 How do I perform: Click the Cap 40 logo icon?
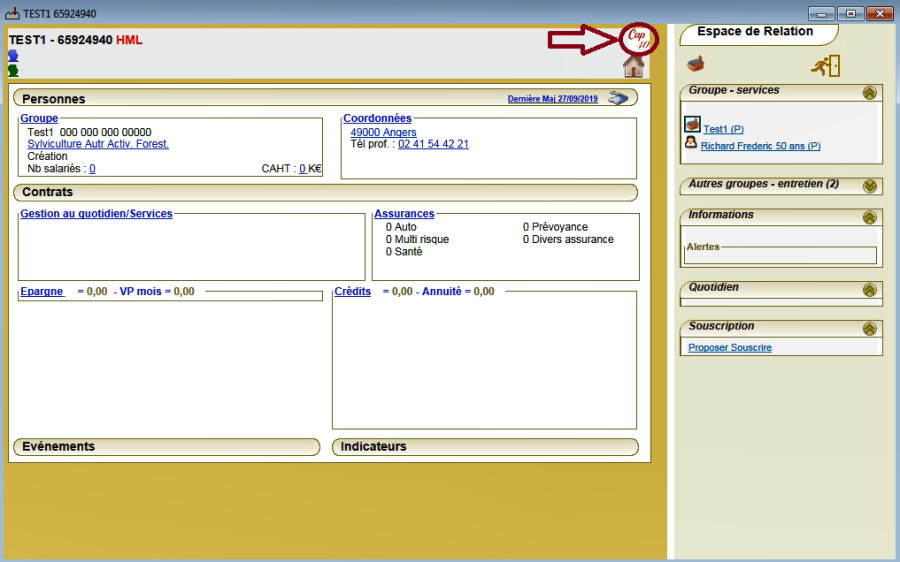(x=635, y=38)
